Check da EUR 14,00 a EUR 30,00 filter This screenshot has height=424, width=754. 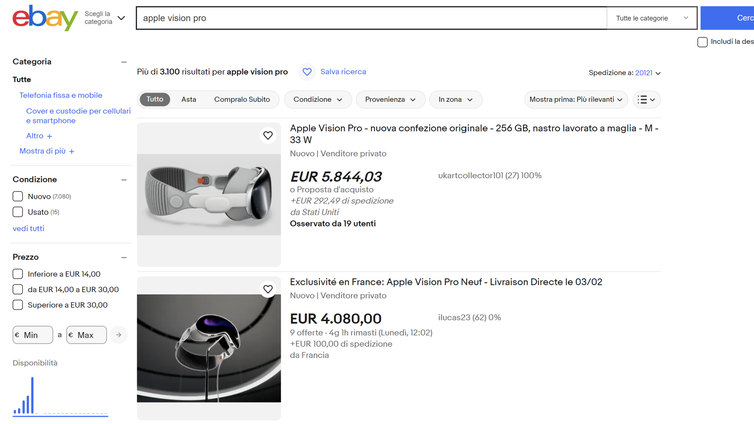click(x=18, y=289)
